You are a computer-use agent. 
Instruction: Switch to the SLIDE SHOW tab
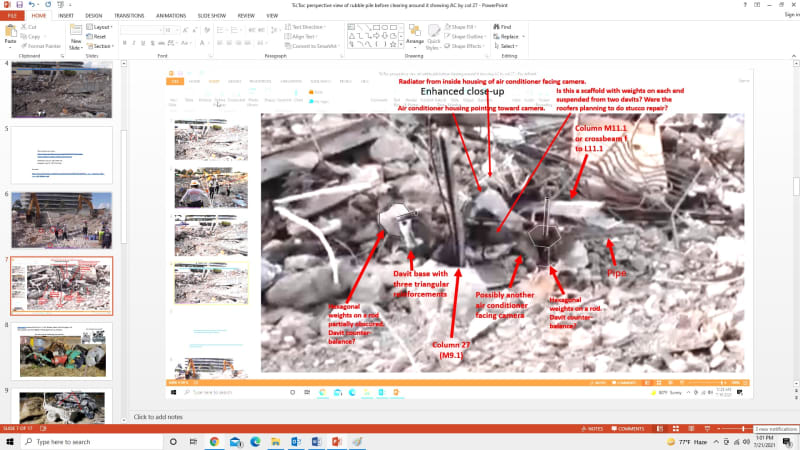(212, 16)
